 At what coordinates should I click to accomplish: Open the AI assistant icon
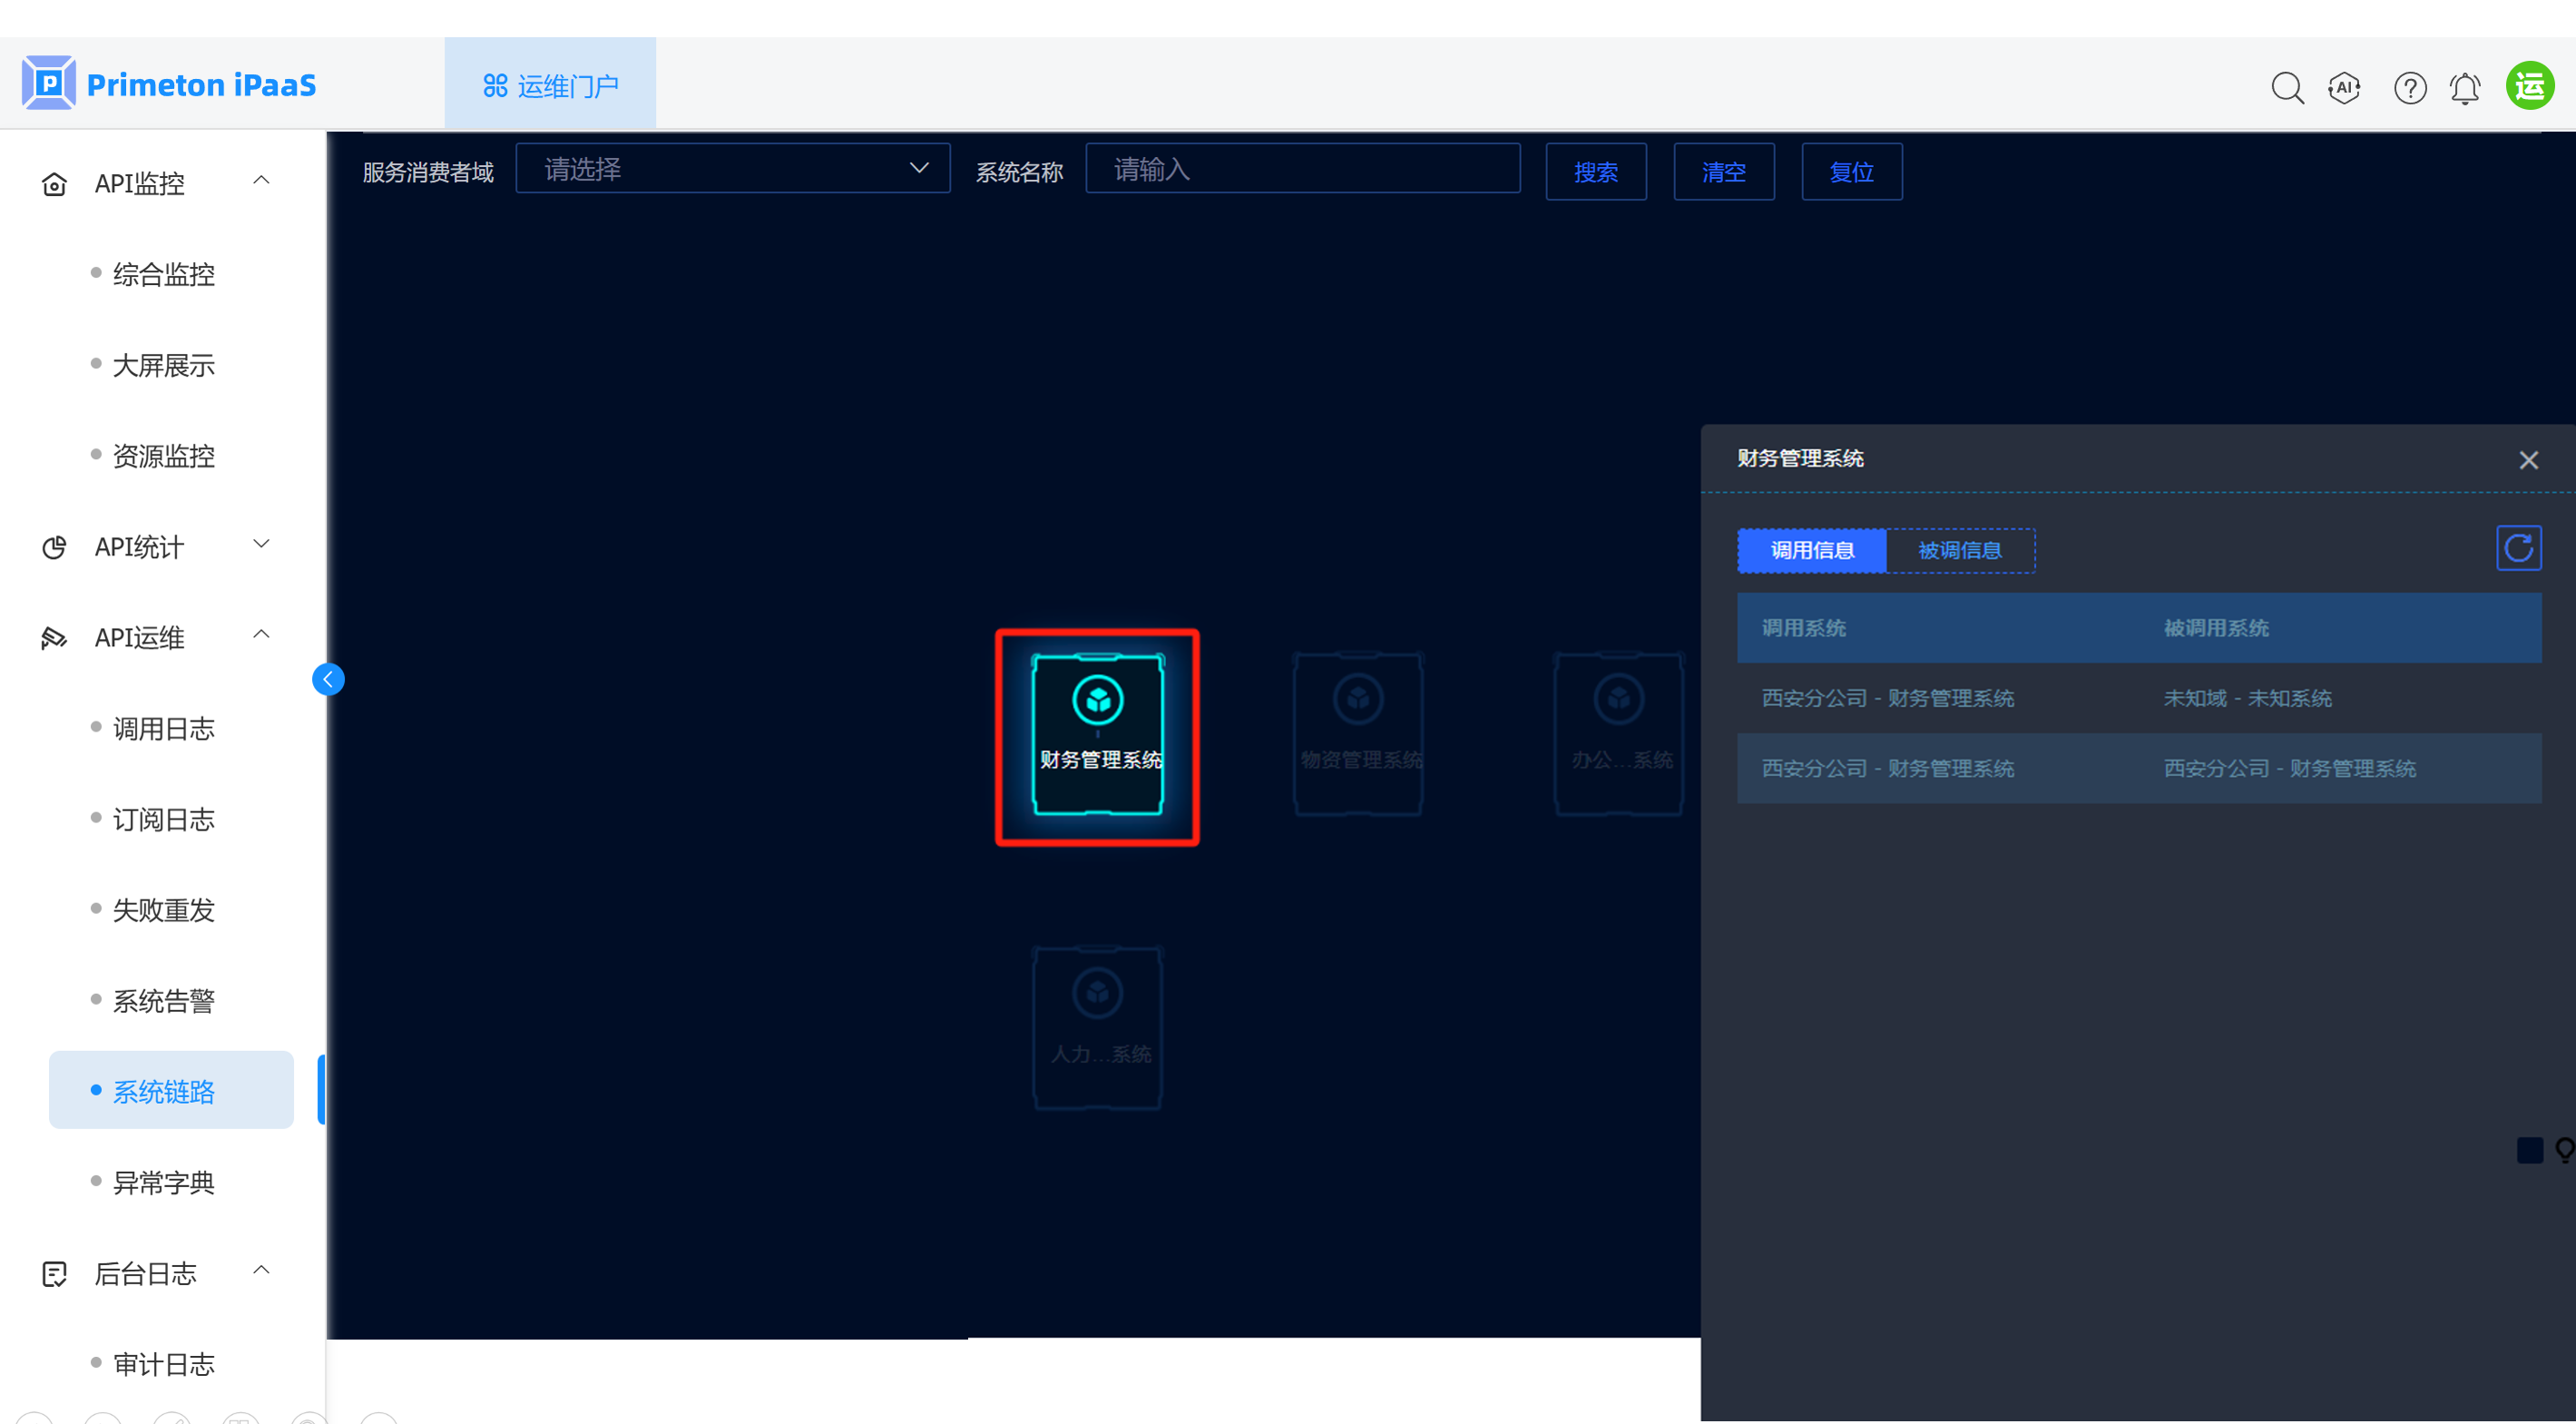tap(2344, 88)
